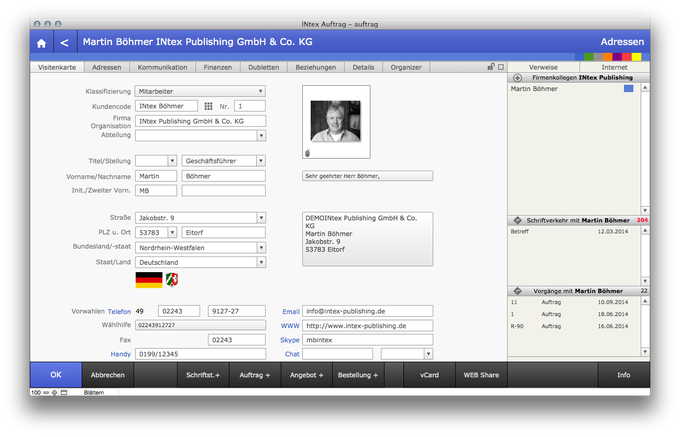Viewport: 680px width, 437px height.
Task: Click the Bestellung + button
Action: coord(358,375)
